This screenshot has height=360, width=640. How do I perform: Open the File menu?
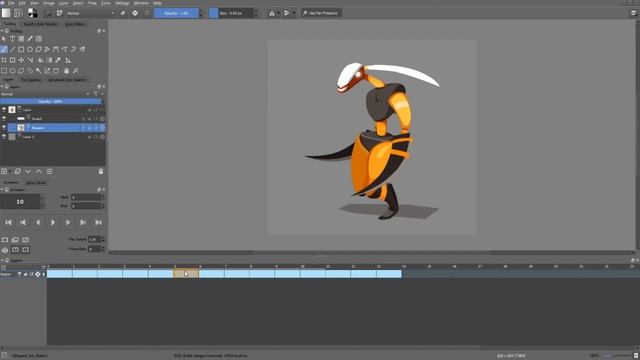tap(11, 3)
